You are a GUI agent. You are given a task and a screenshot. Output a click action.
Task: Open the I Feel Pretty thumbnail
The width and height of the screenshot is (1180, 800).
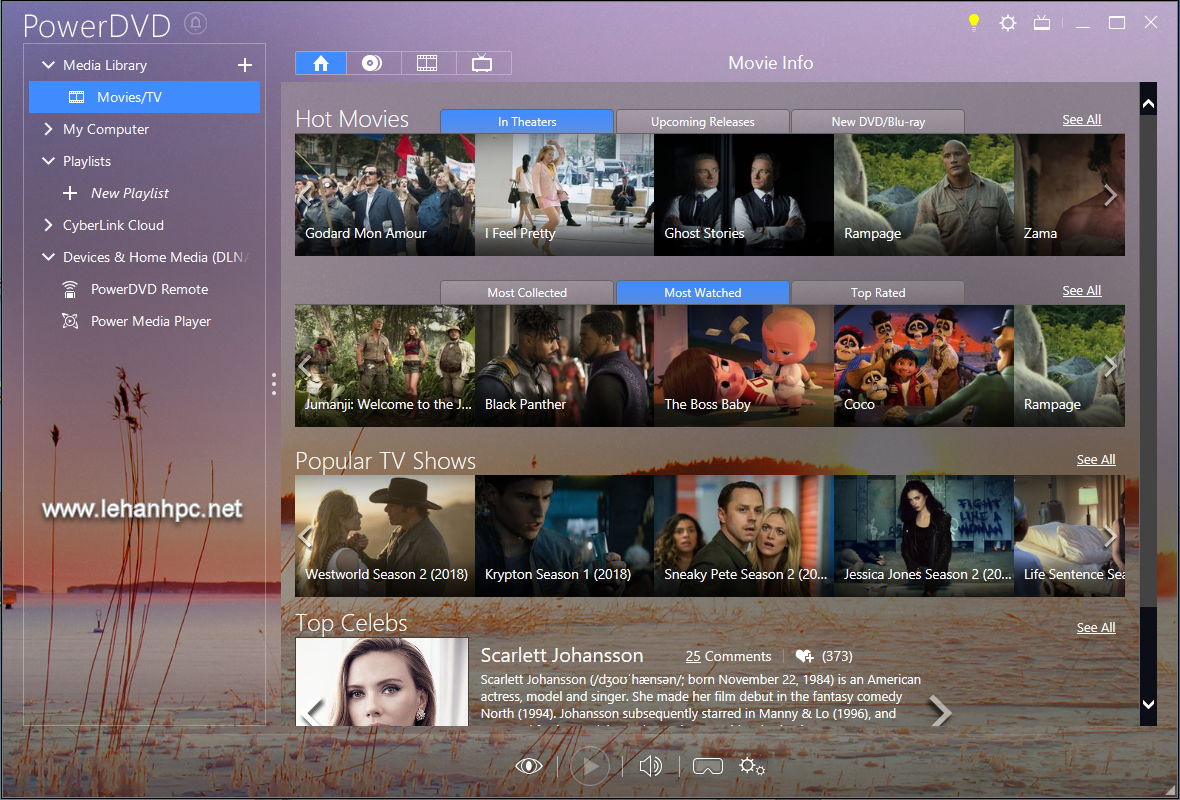[564, 195]
